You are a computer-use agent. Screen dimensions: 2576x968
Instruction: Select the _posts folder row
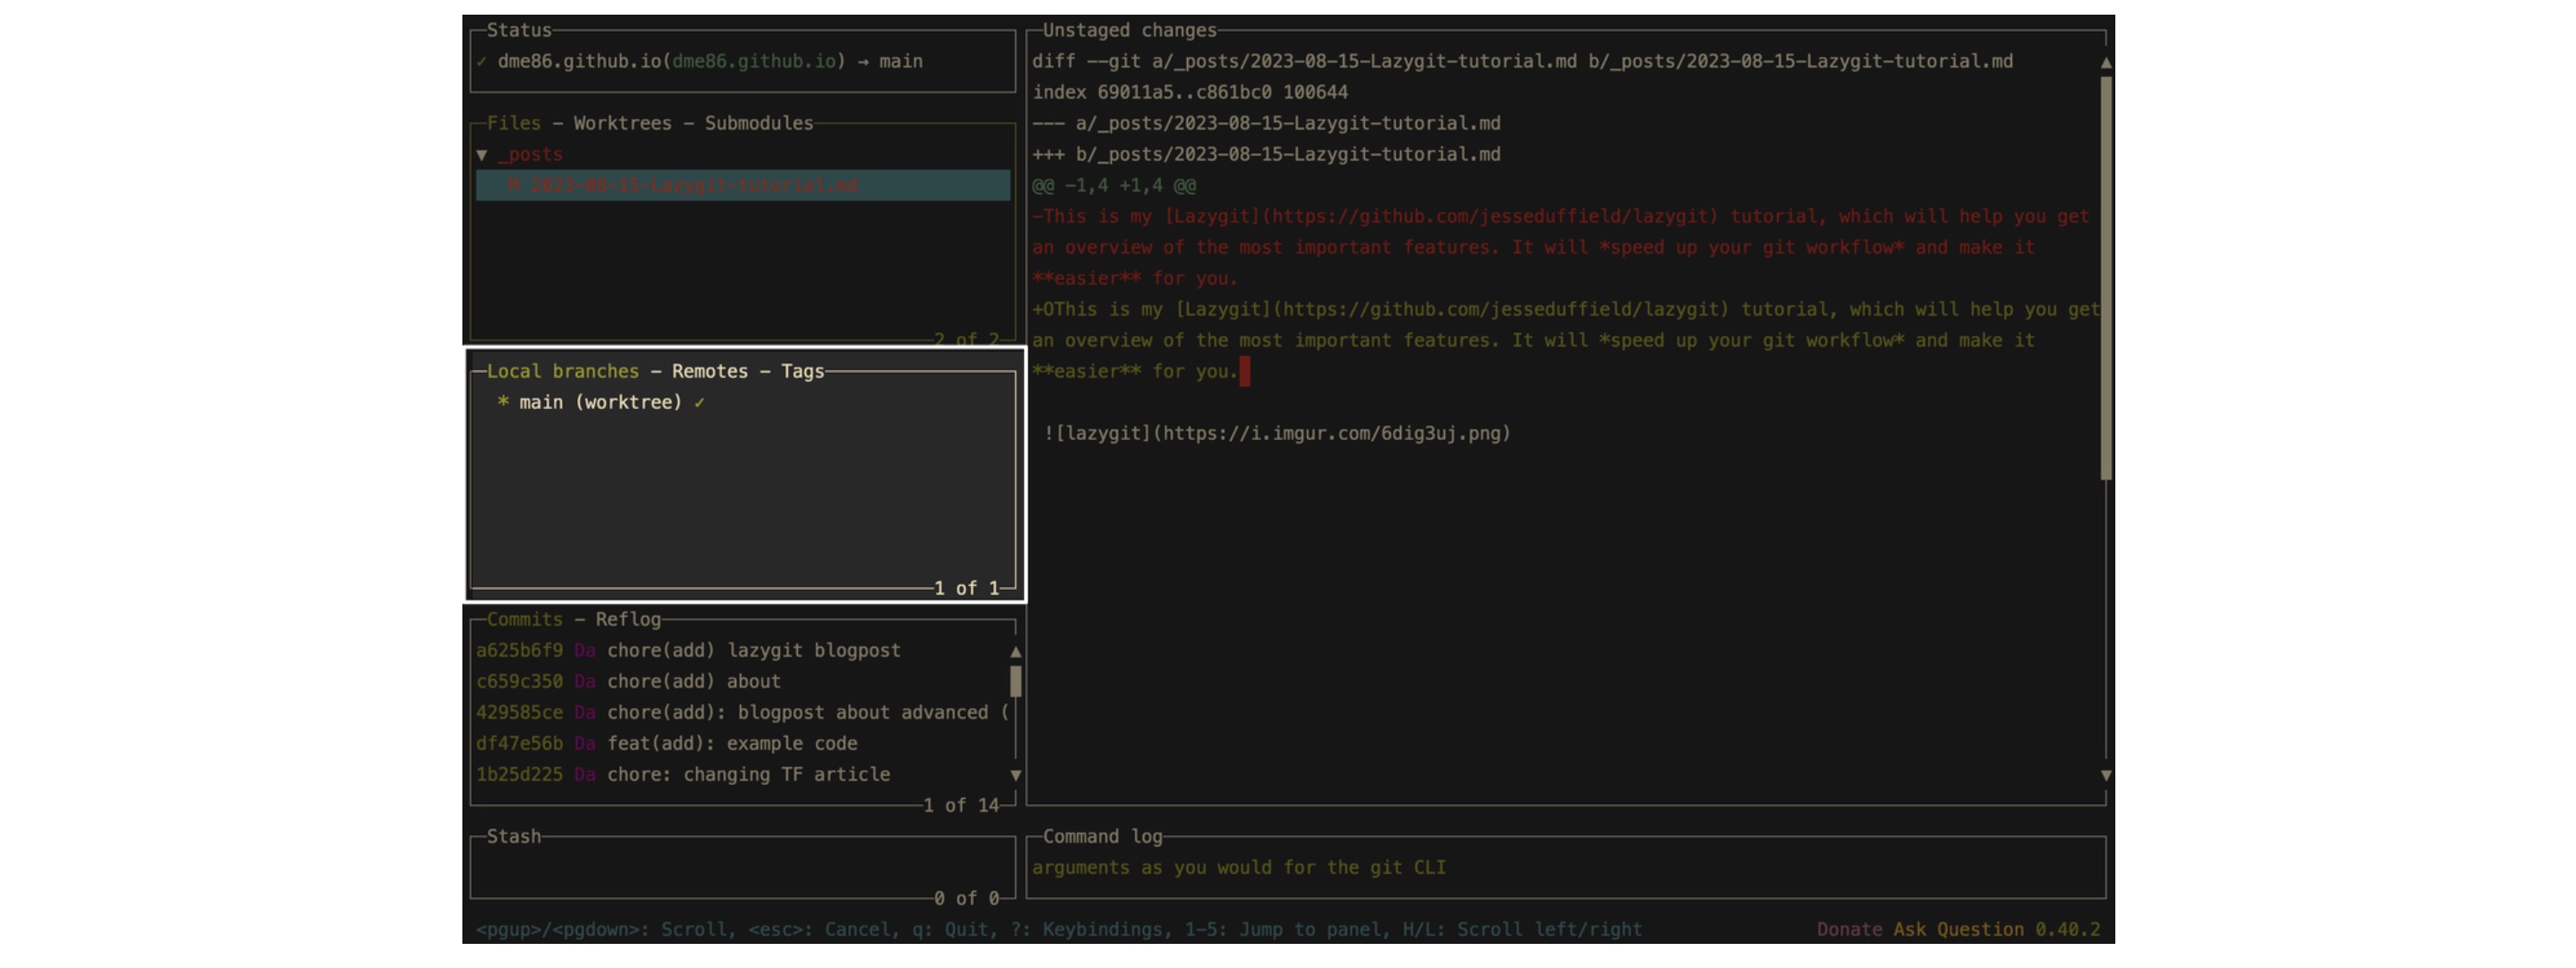point(742,155)
